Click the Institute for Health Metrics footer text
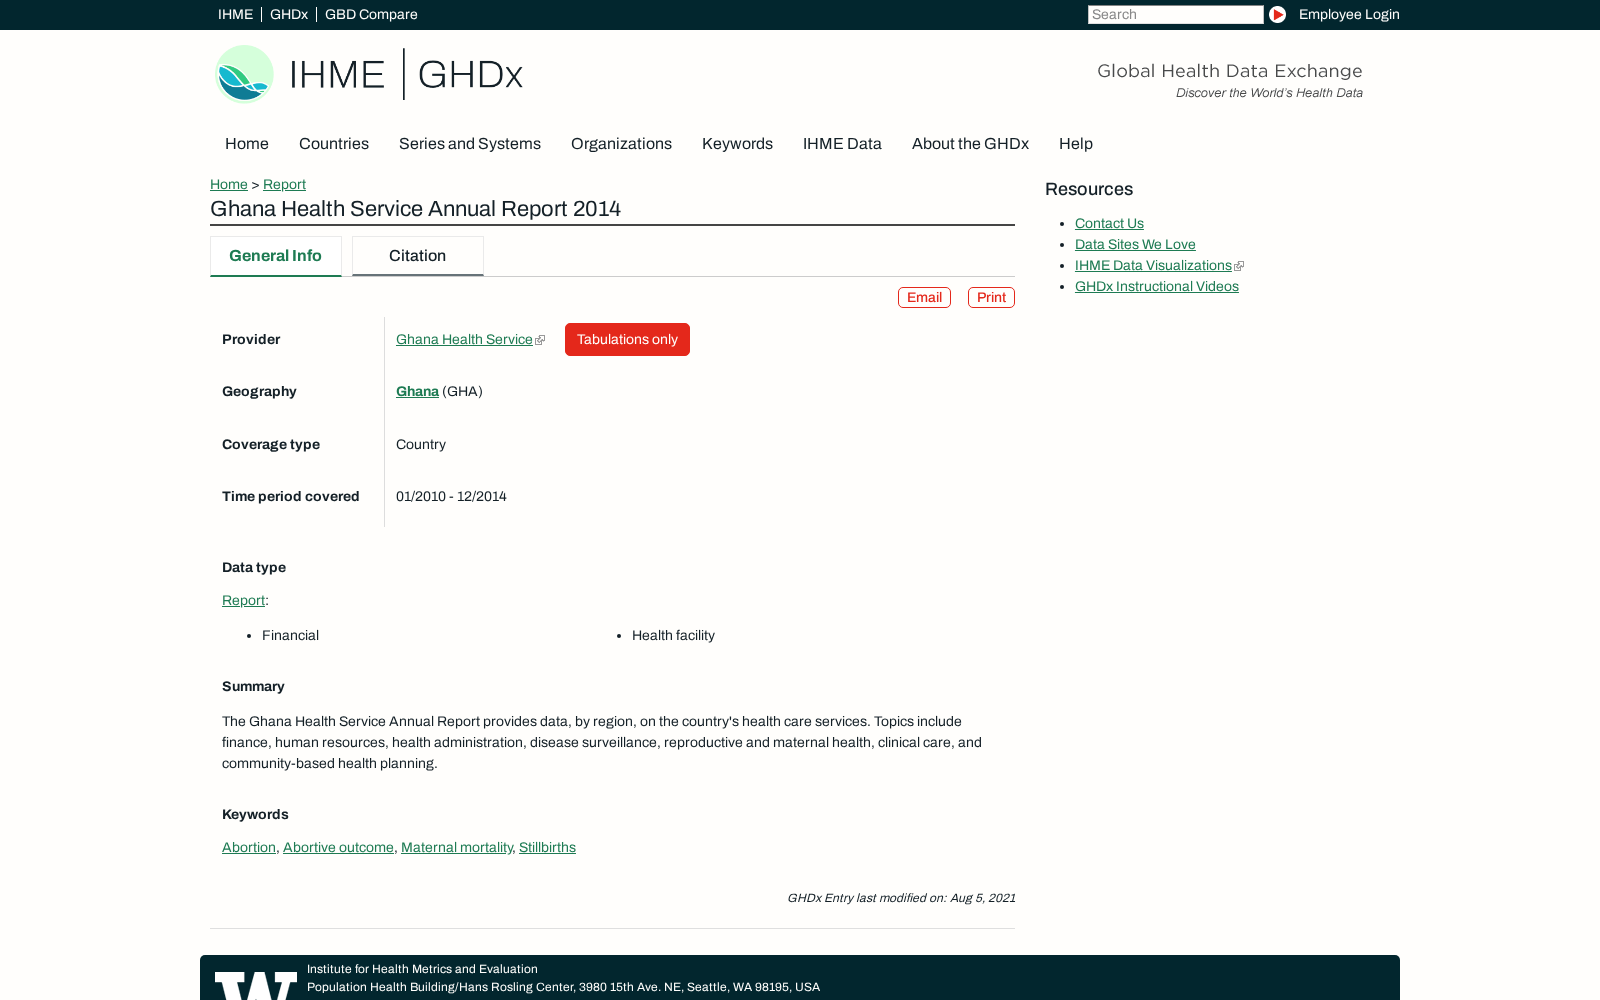 [422, 969]
